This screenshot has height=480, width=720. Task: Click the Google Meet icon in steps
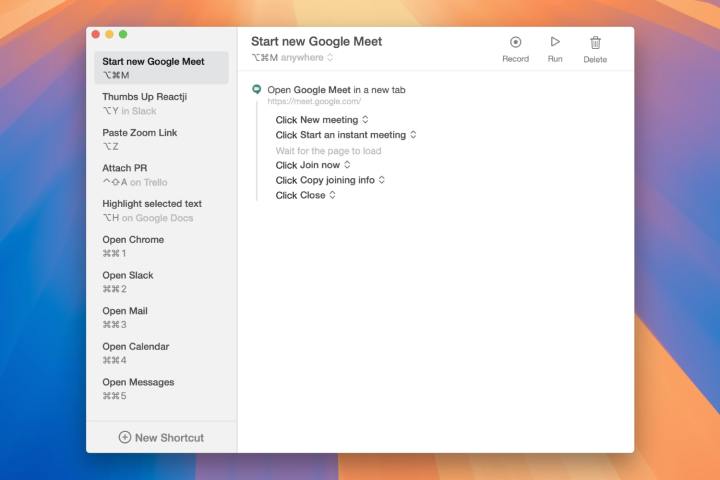point(257,90)
